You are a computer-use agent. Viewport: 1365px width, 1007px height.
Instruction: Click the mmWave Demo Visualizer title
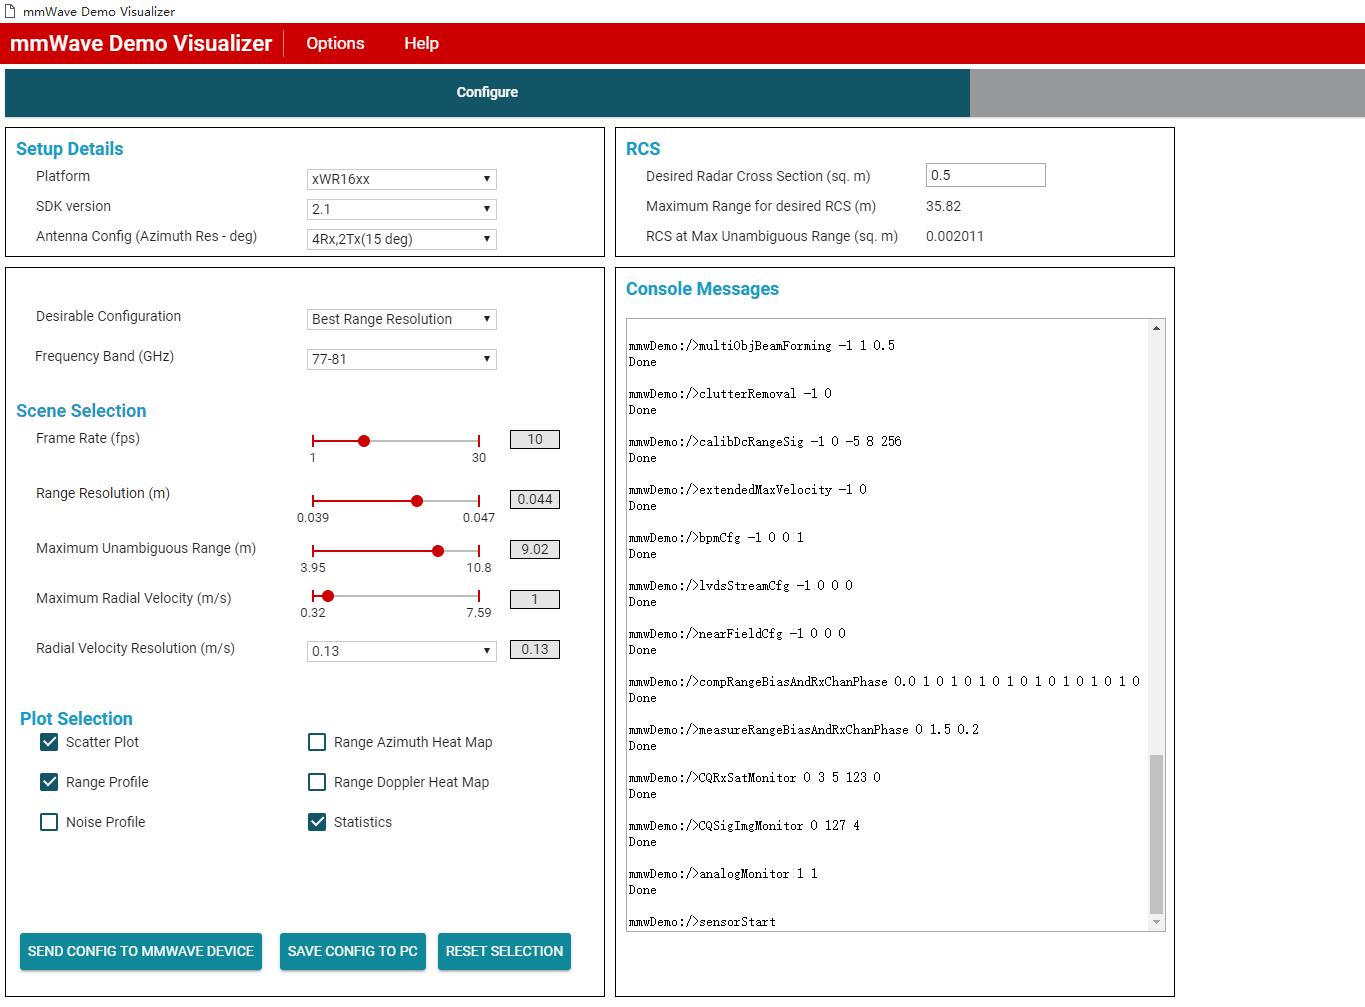click(x=141, y=43)
